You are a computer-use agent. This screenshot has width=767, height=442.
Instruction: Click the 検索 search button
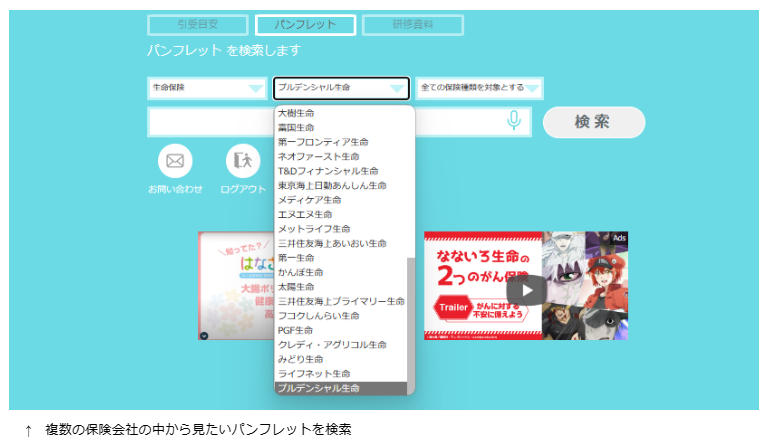click(x=594, y=122)
